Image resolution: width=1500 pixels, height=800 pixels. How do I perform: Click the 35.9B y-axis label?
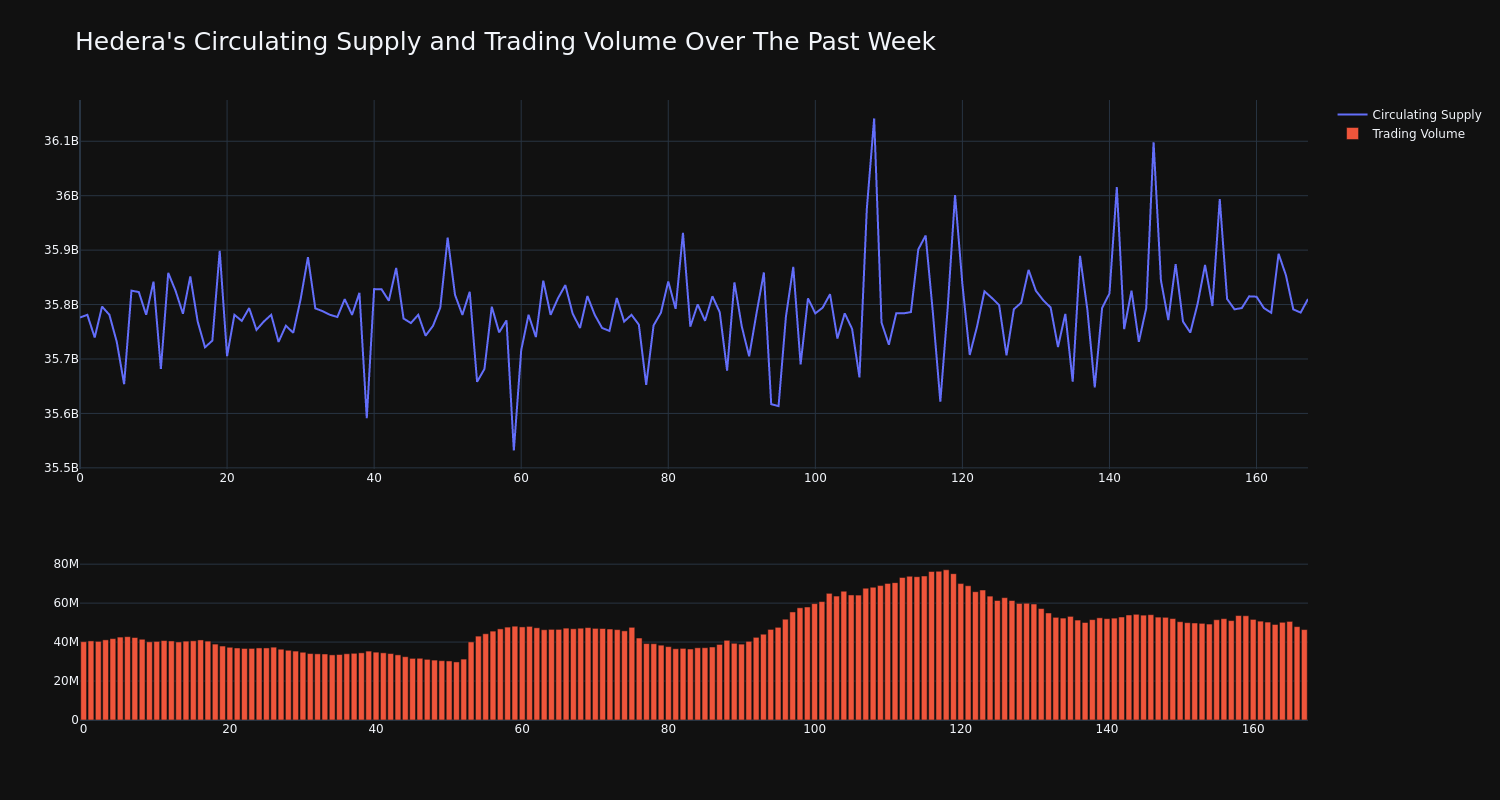click(61, 250)
